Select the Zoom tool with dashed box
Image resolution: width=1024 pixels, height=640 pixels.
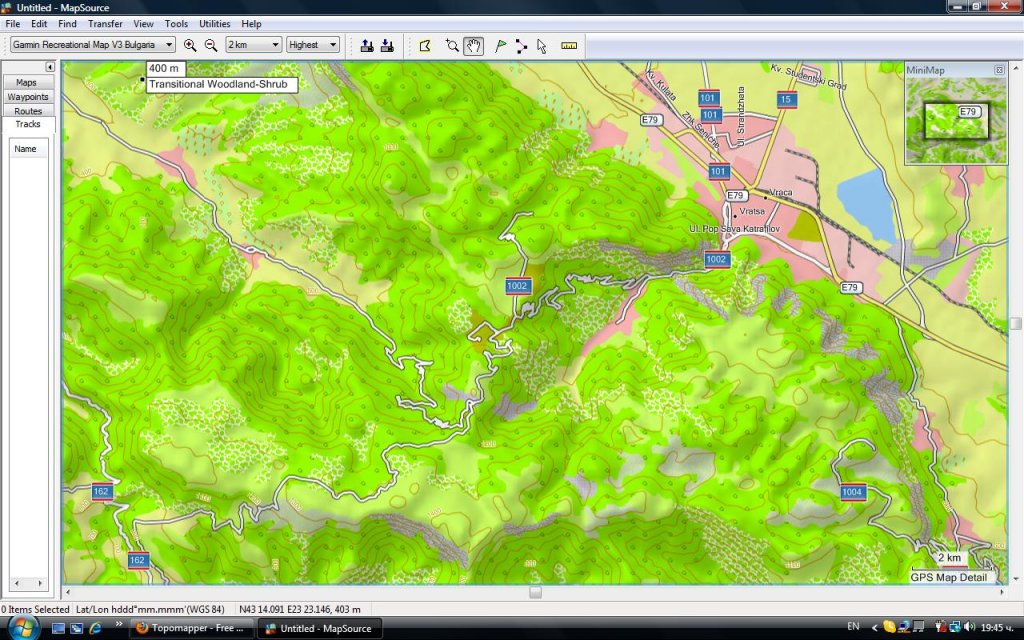click(452, 45)
